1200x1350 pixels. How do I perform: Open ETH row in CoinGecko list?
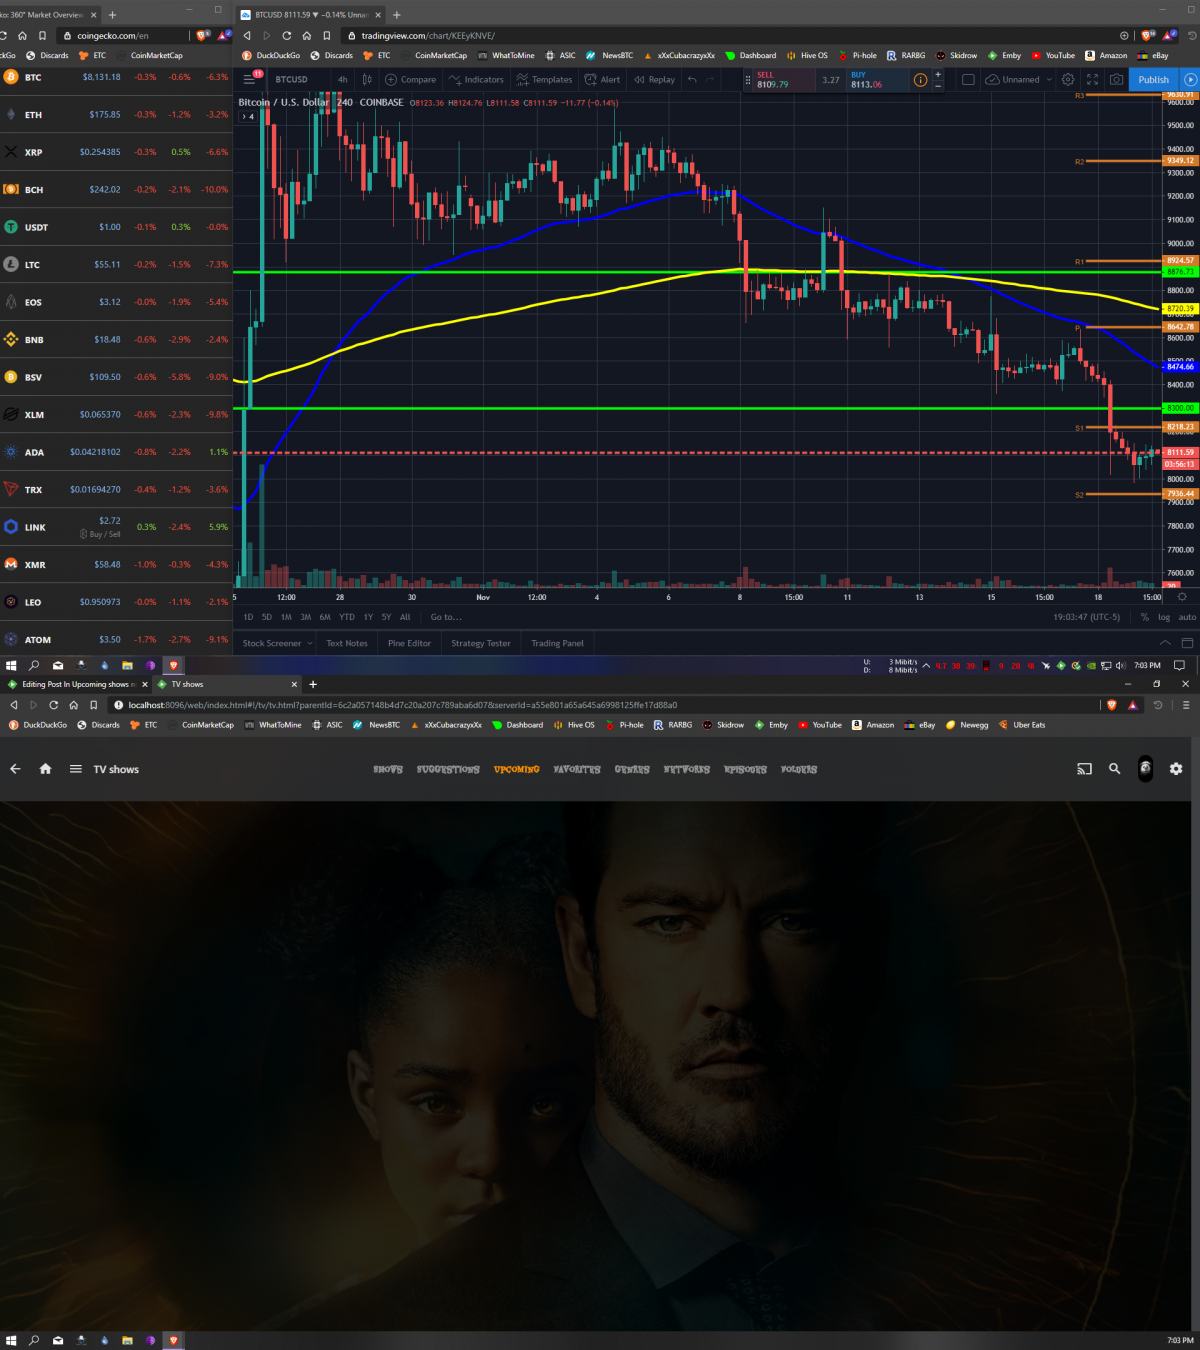click(x=116, y=115)
